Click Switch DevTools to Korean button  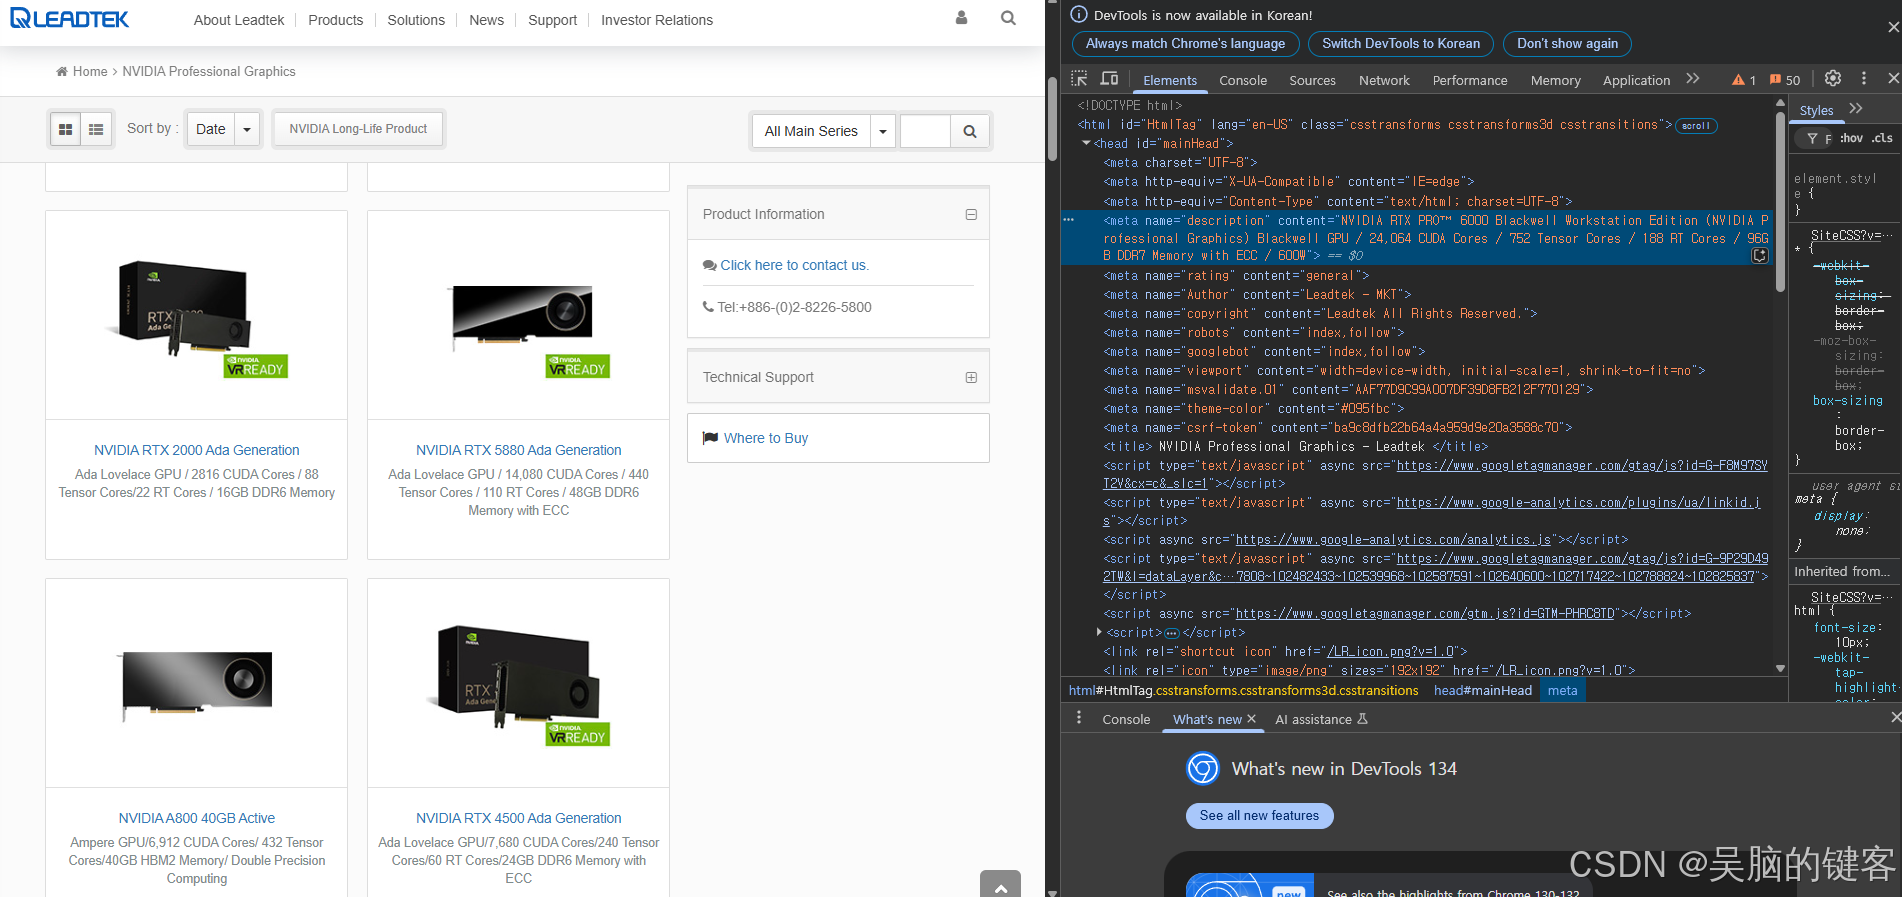pos(1401,44)
